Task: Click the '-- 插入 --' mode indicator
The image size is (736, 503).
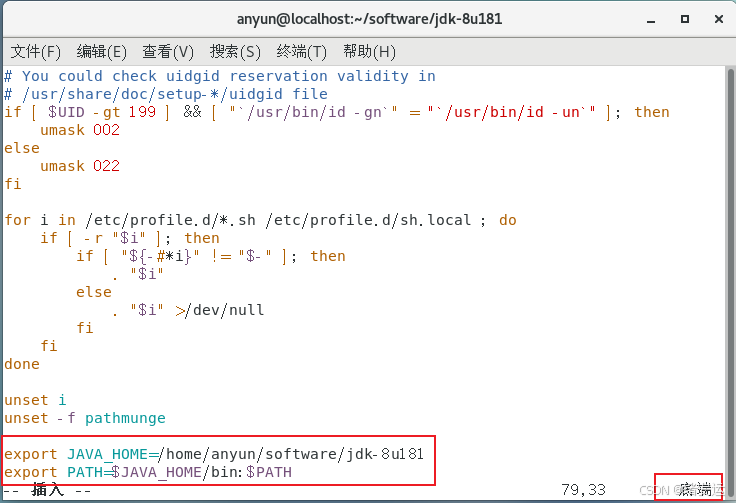Action: [47, 490]
